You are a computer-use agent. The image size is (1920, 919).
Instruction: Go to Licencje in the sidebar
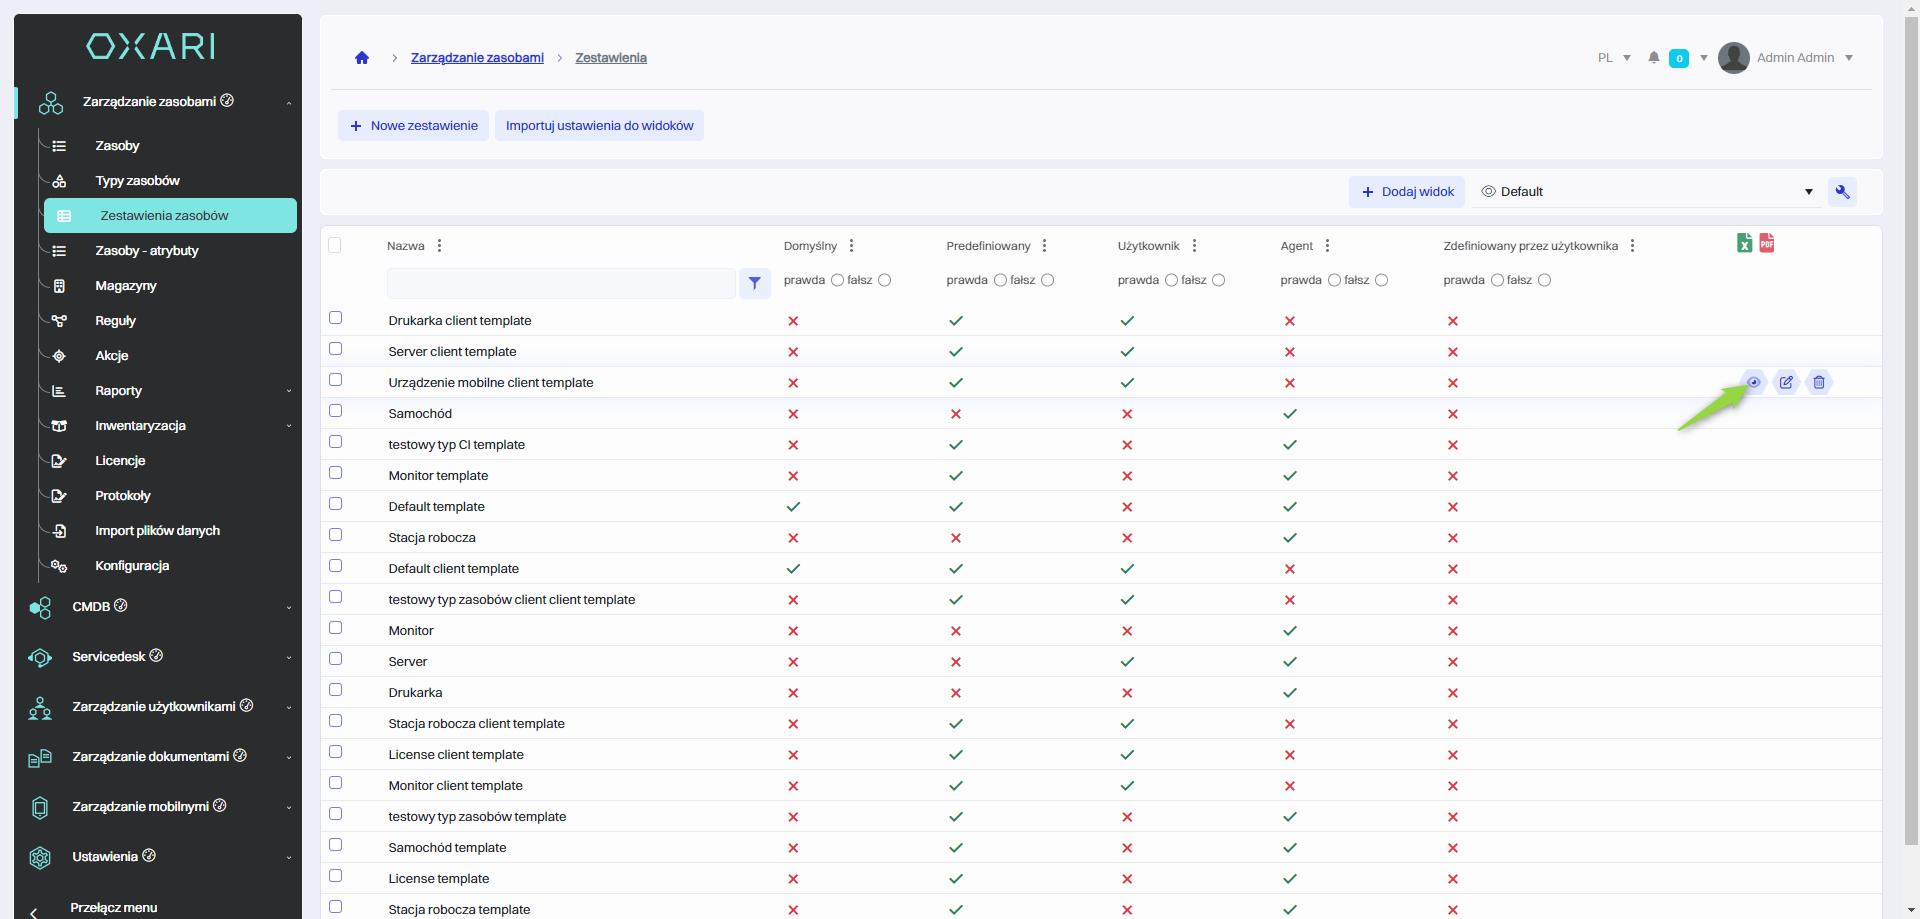click(x=120, y=461)
